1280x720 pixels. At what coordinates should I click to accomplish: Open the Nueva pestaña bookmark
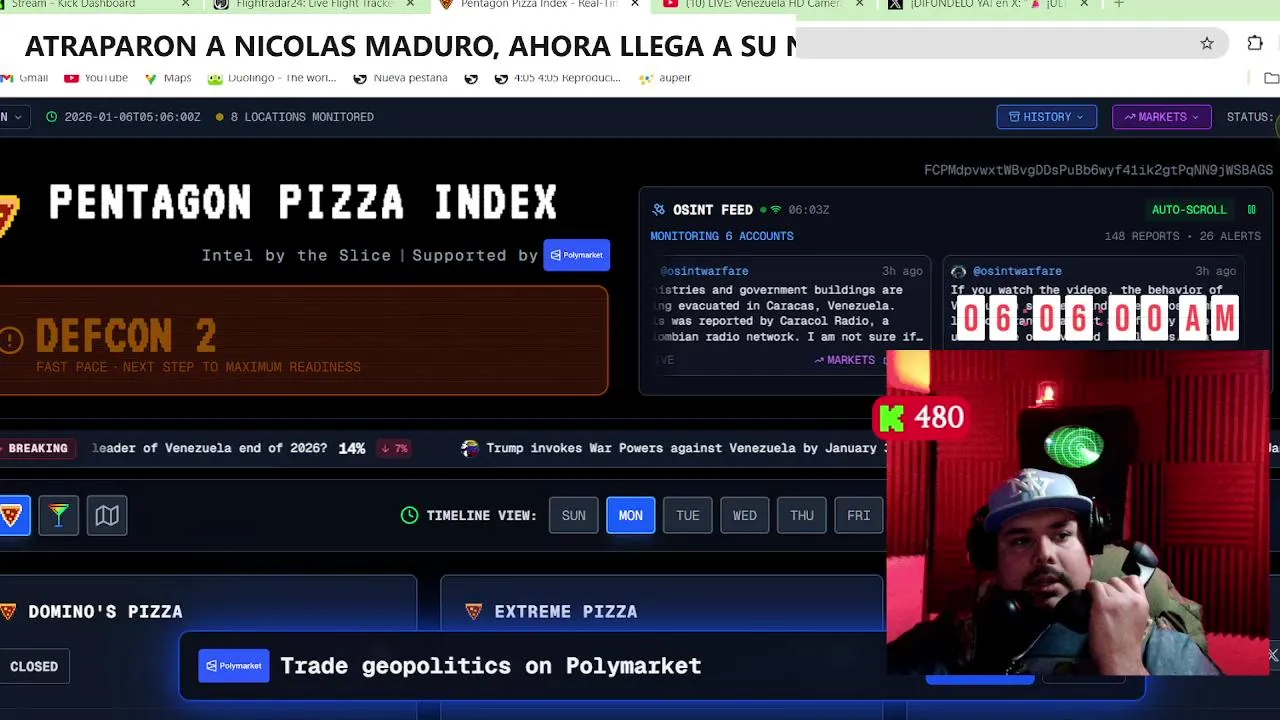coord(400,78)
